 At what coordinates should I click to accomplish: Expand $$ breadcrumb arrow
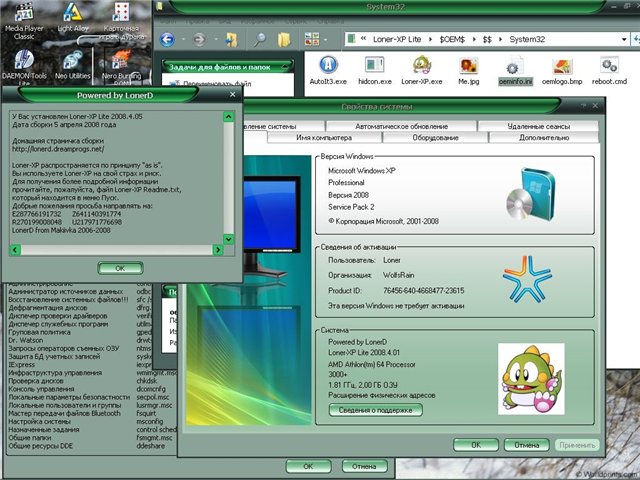click(x=500, y=40)
